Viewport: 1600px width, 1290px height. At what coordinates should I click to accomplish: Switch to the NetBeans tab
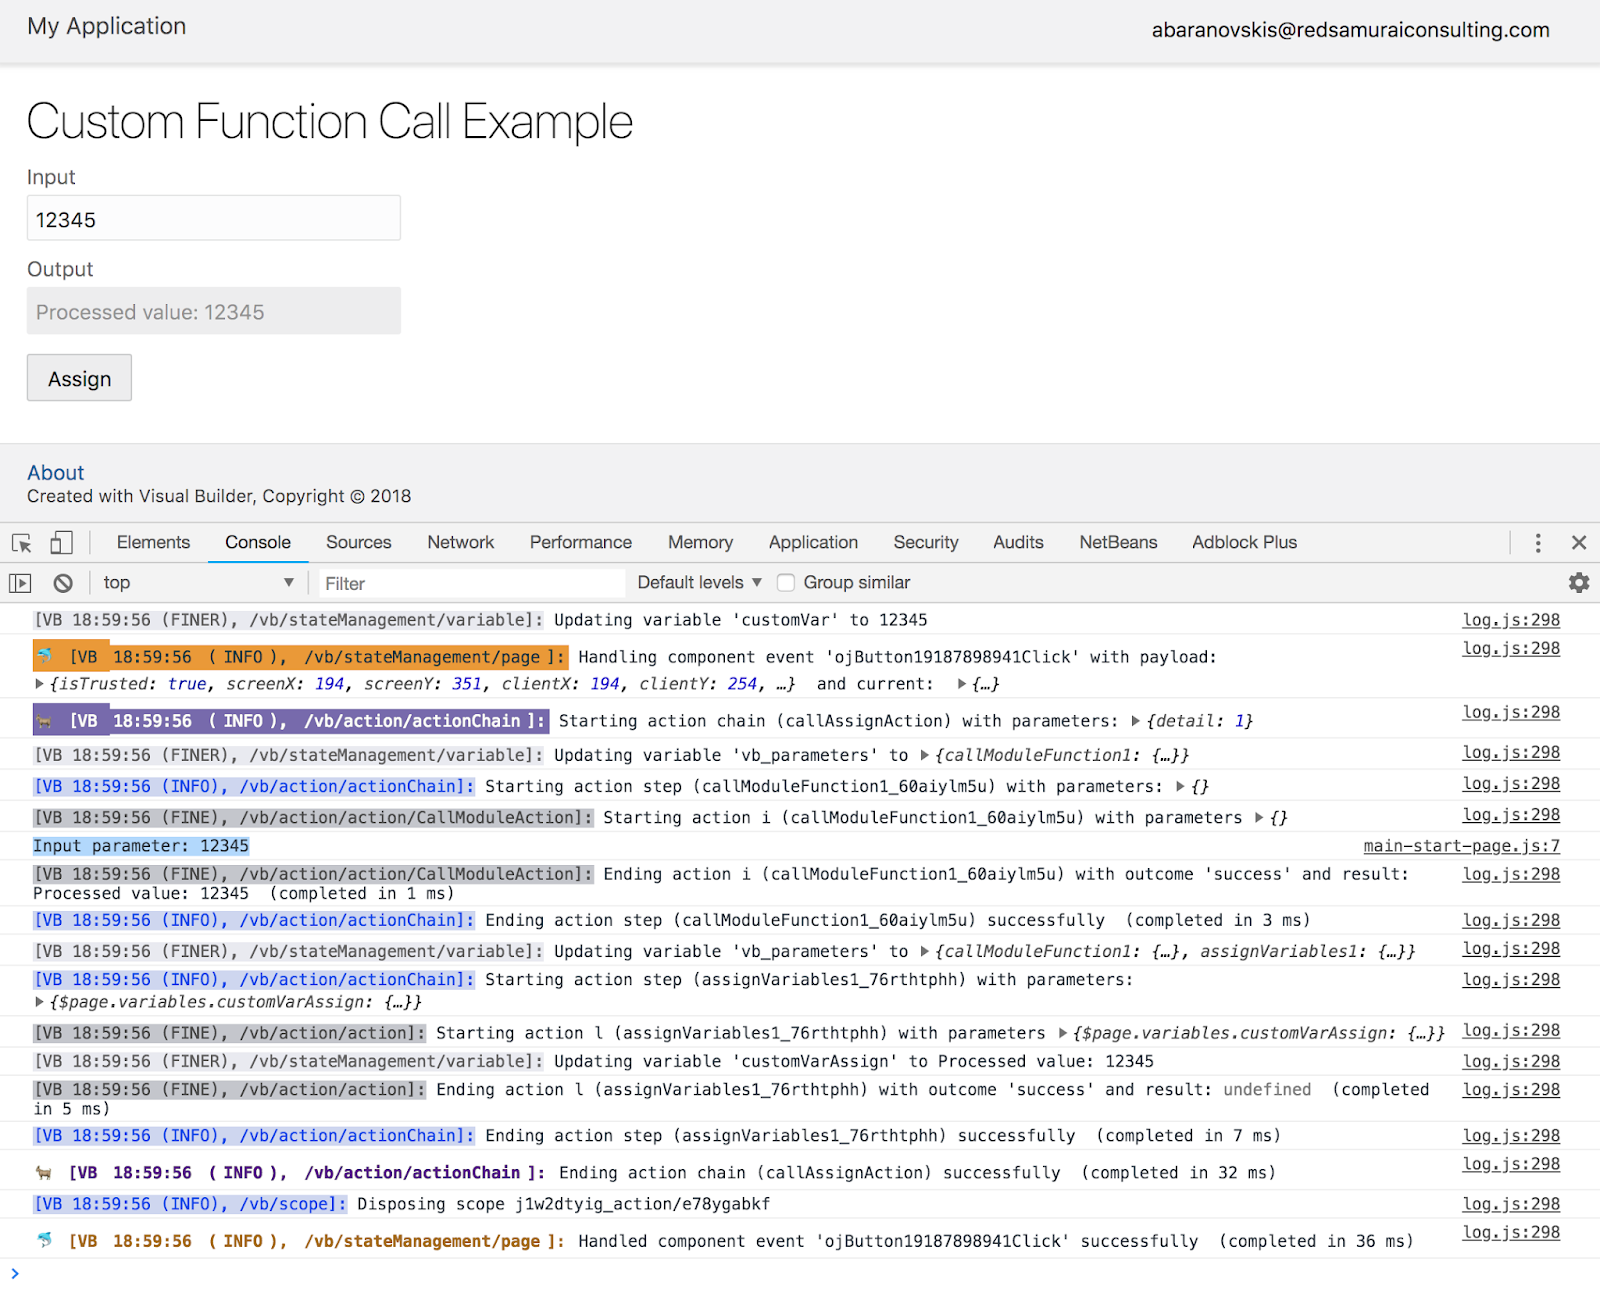click(x=1117, y=542)
